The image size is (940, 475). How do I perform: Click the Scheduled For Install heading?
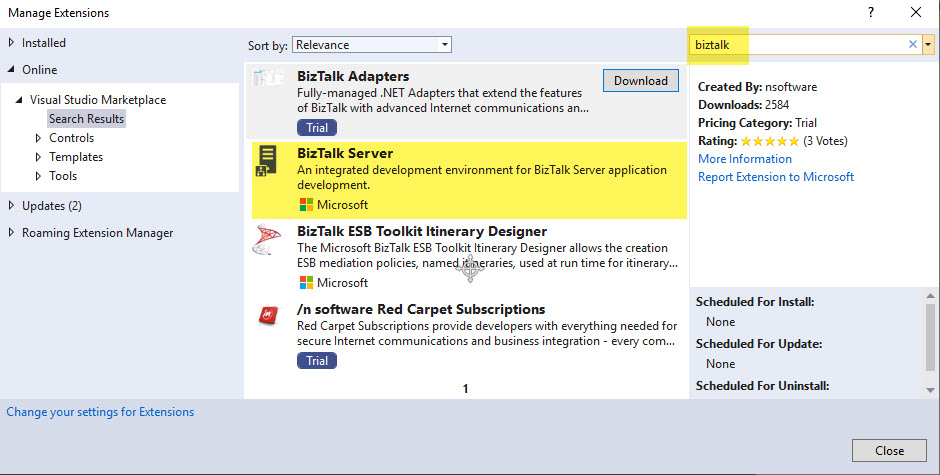755,302
